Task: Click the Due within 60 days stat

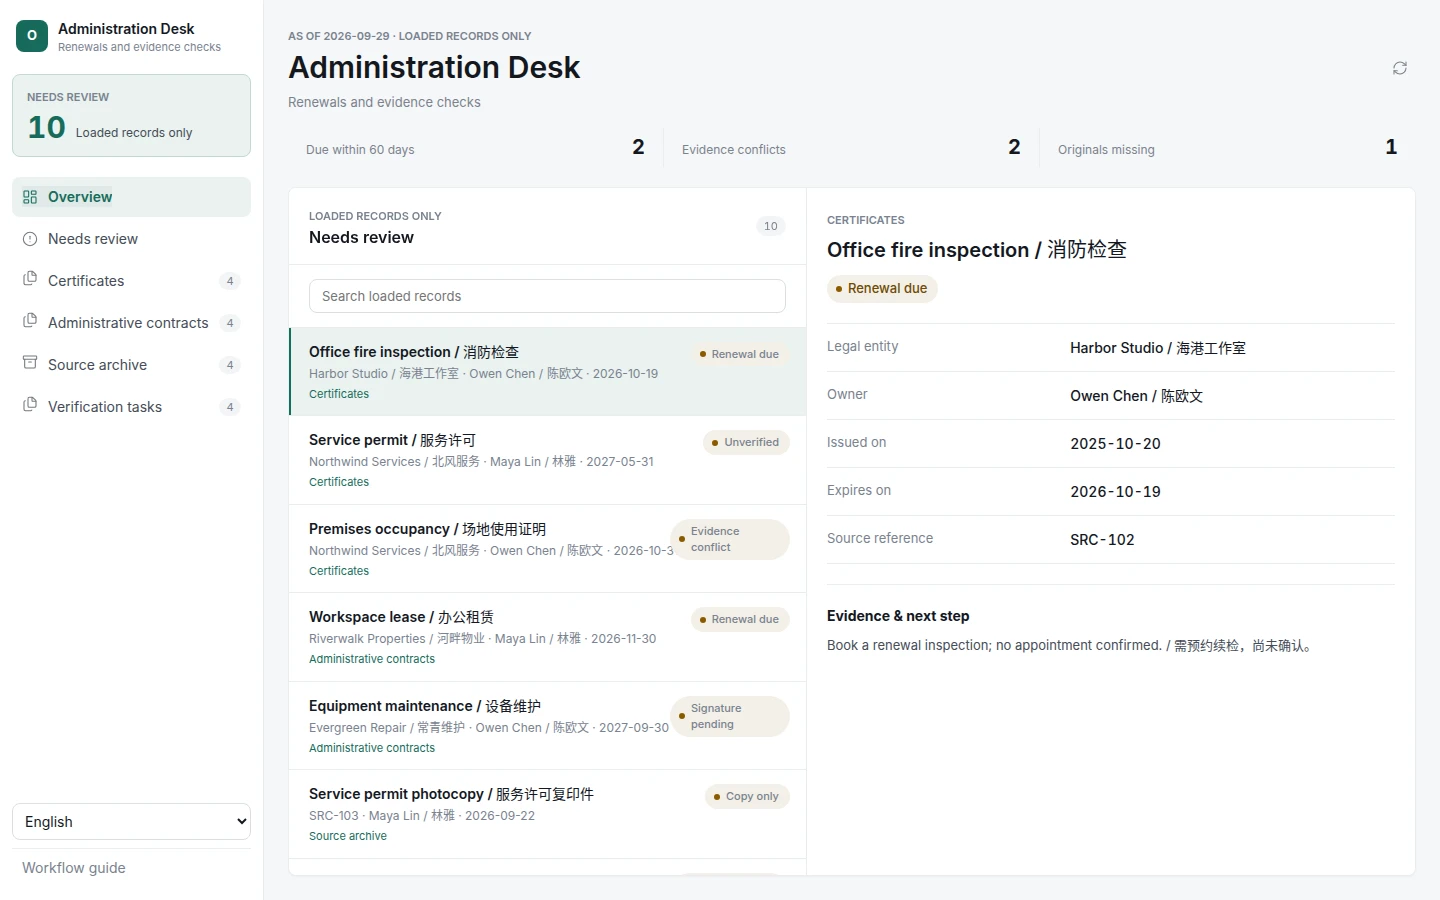Action: [476, 148]
